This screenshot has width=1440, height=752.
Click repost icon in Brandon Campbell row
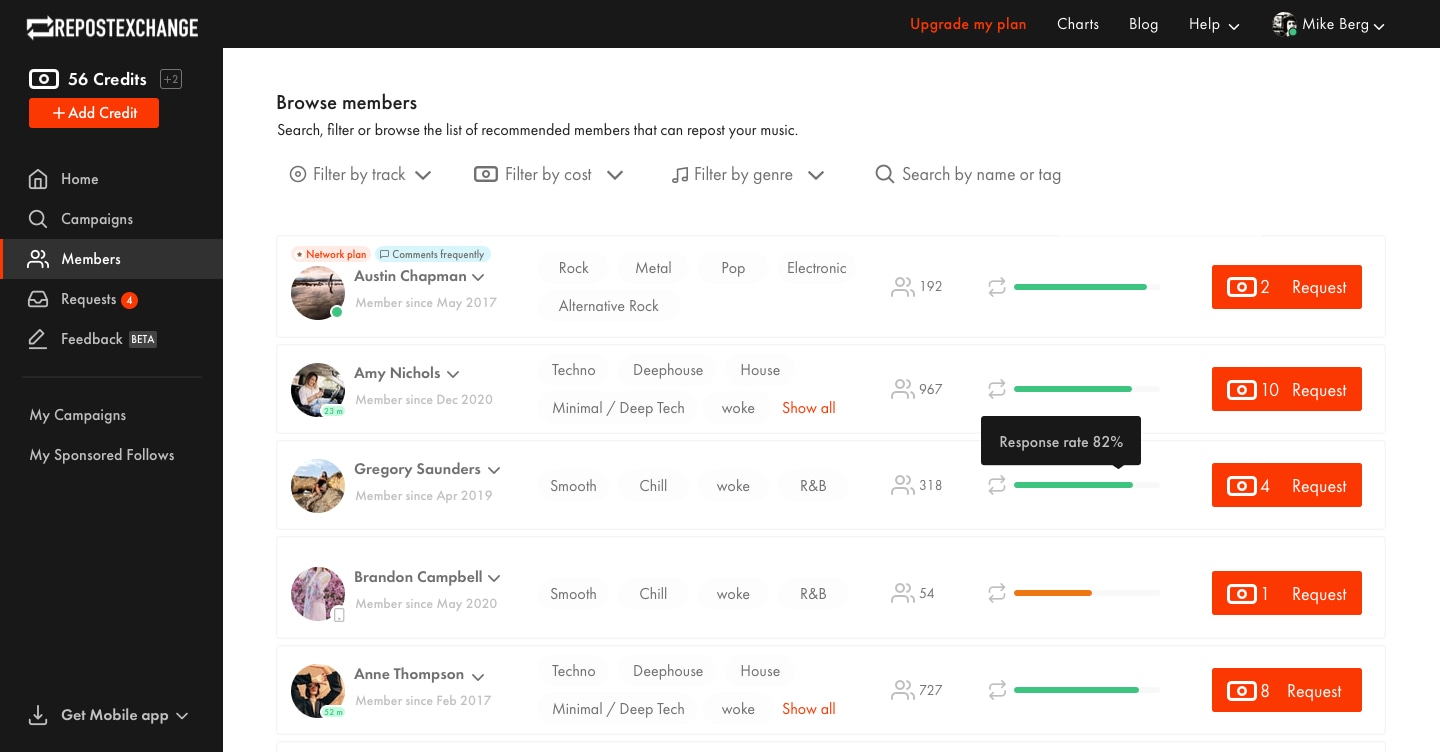click(x=997, y=593)
